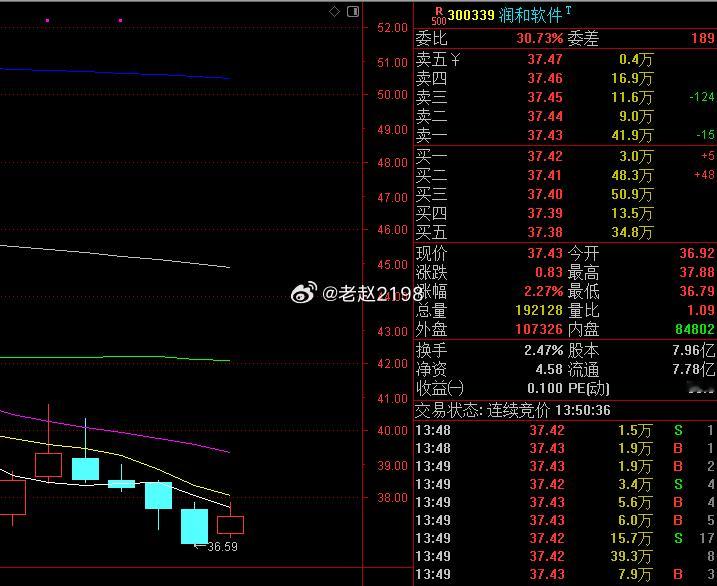Click the diamond icon above the chart

click(334, 12)
